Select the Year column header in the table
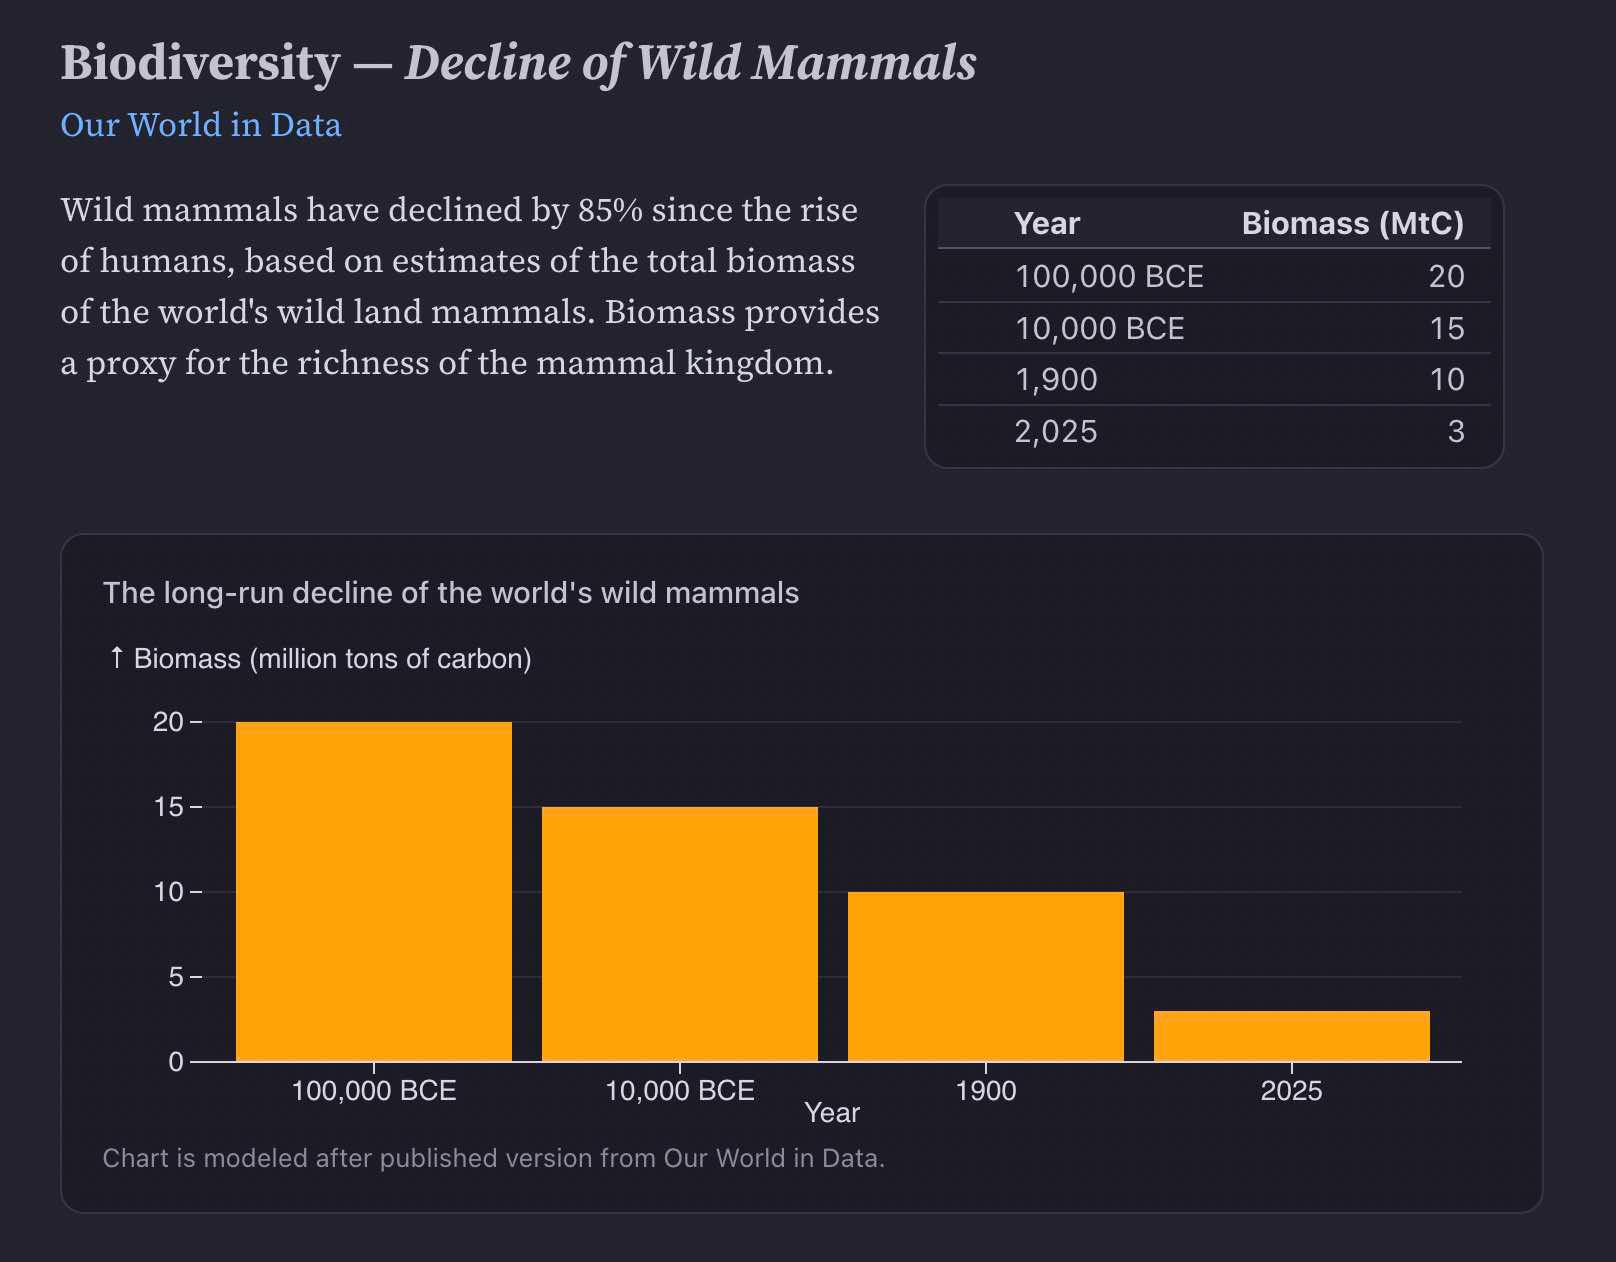Image resolution: width=1616 pixels, height=1262 pixels. (1046, 223)
